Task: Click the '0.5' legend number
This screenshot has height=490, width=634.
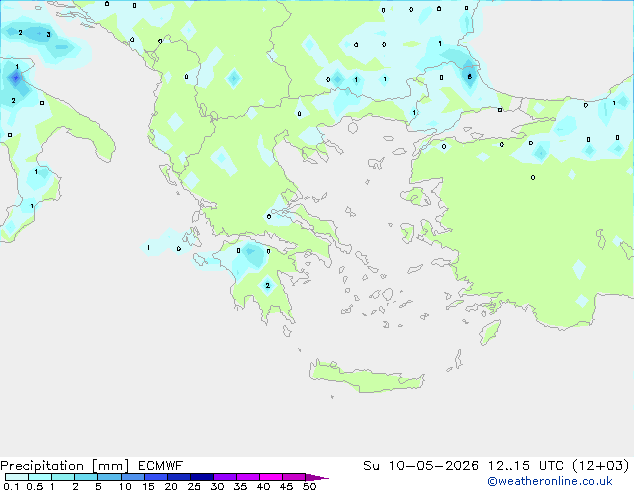Action: 35,486
